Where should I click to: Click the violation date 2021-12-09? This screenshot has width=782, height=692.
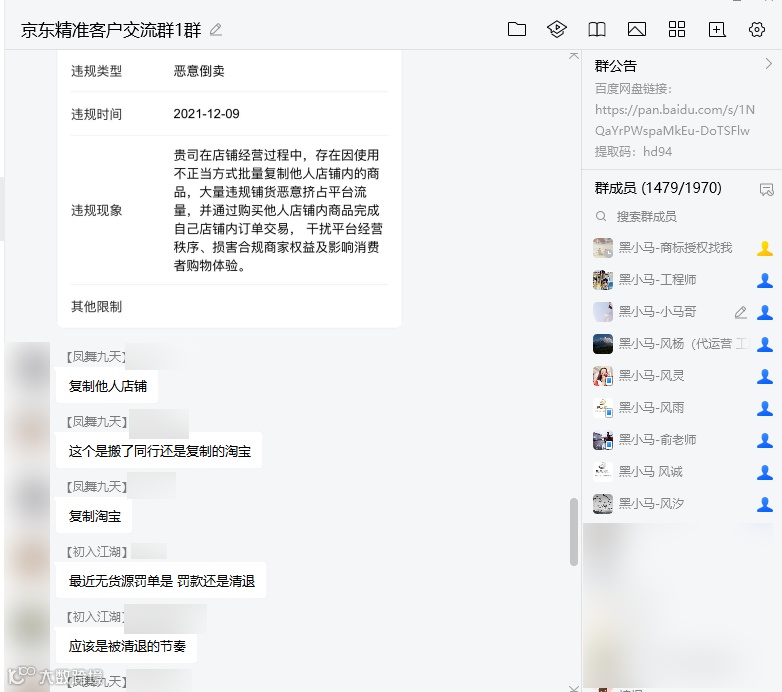click(206, 114)
